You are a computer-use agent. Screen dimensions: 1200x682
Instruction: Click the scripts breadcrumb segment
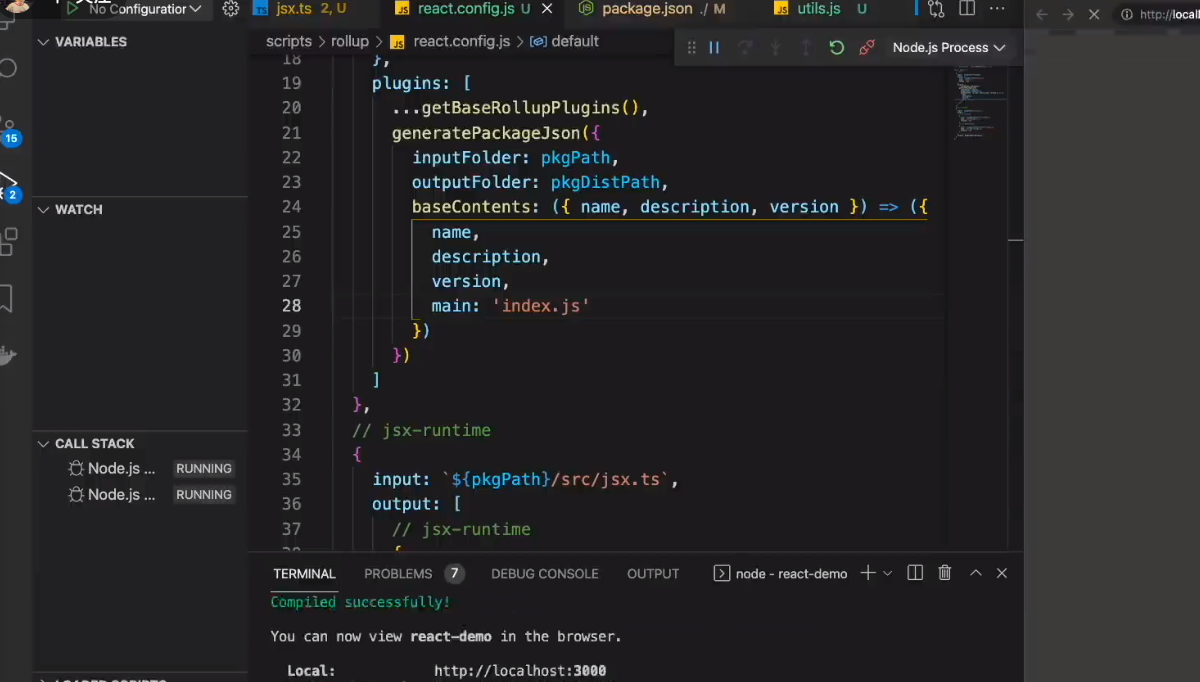(289, 41)
